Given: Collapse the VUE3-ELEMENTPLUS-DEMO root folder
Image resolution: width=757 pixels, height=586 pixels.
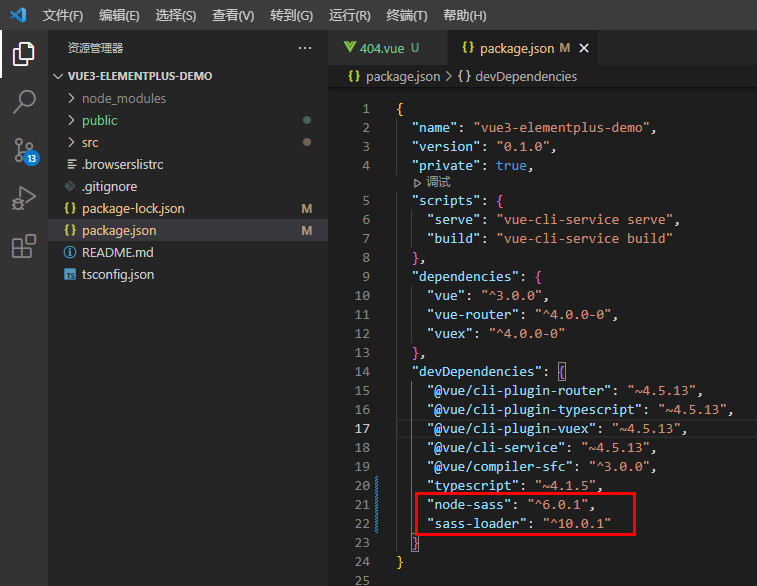Looking at the screenshot, I should [58, 76].
